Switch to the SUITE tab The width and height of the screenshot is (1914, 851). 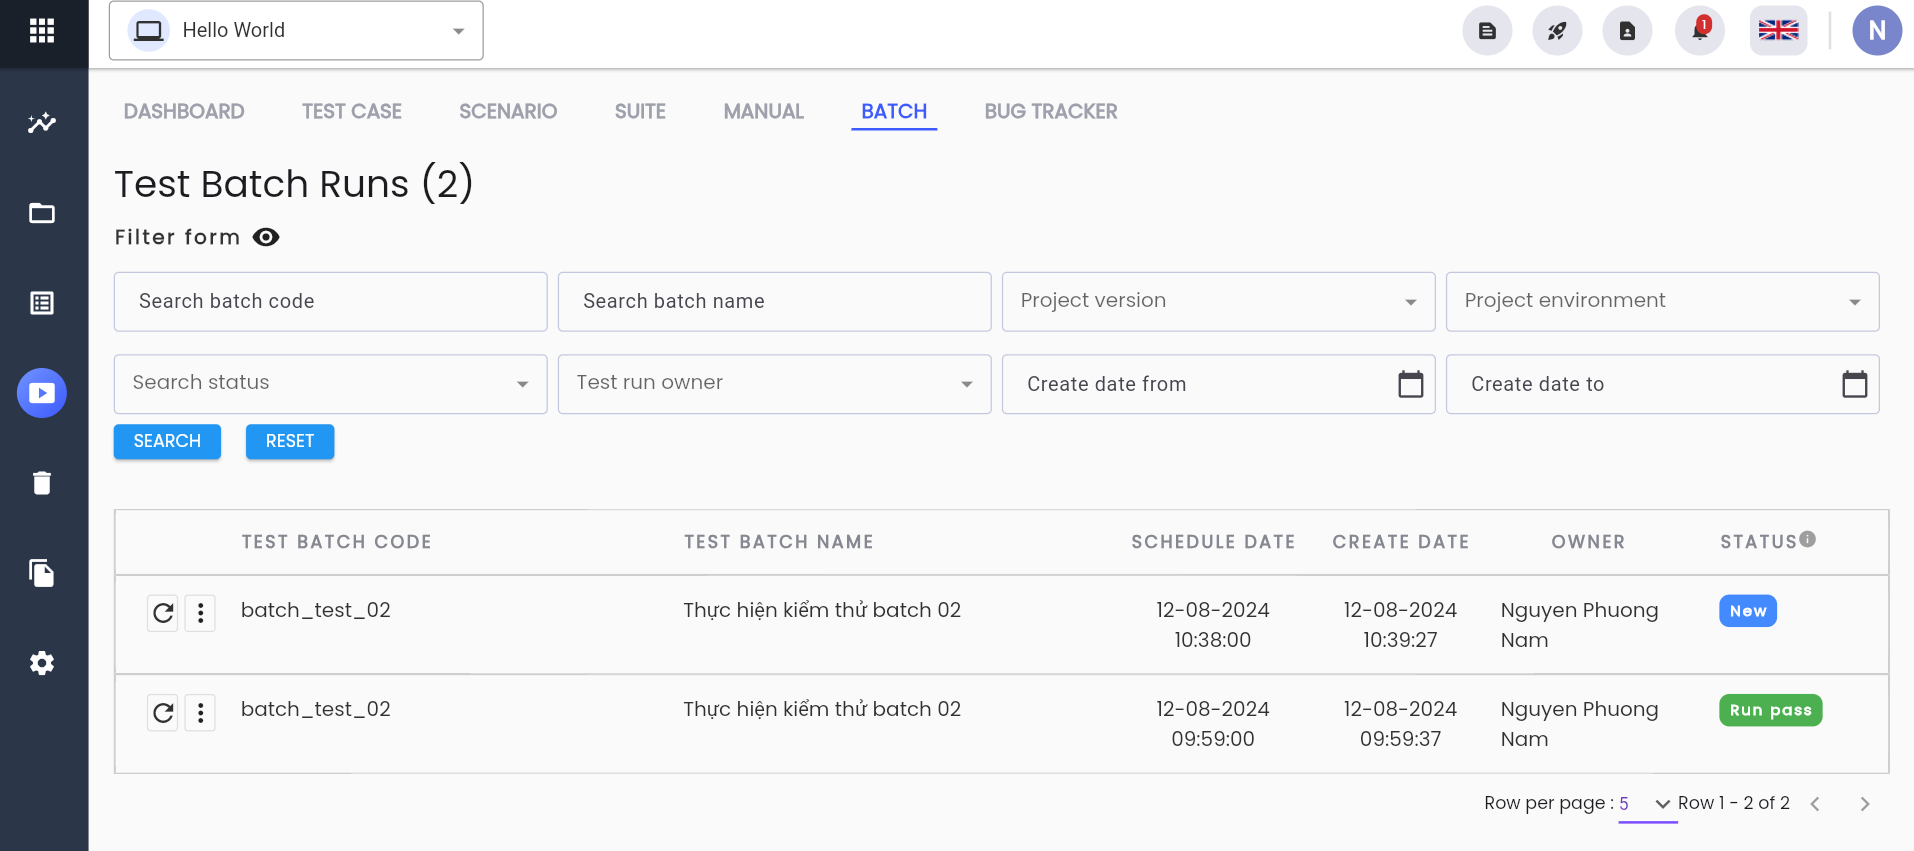pos(640,112)
